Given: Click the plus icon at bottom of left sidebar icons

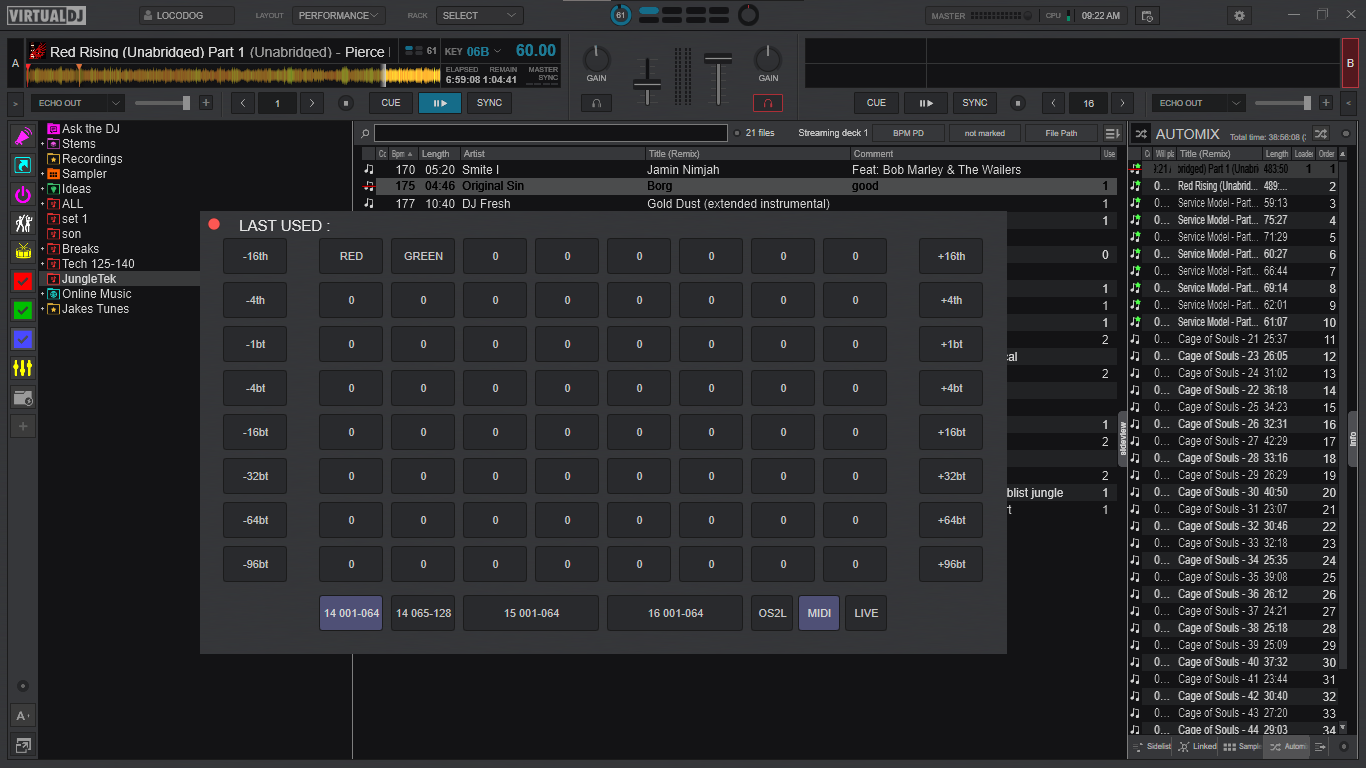Looking at the screenshot, I should point(23,426).
